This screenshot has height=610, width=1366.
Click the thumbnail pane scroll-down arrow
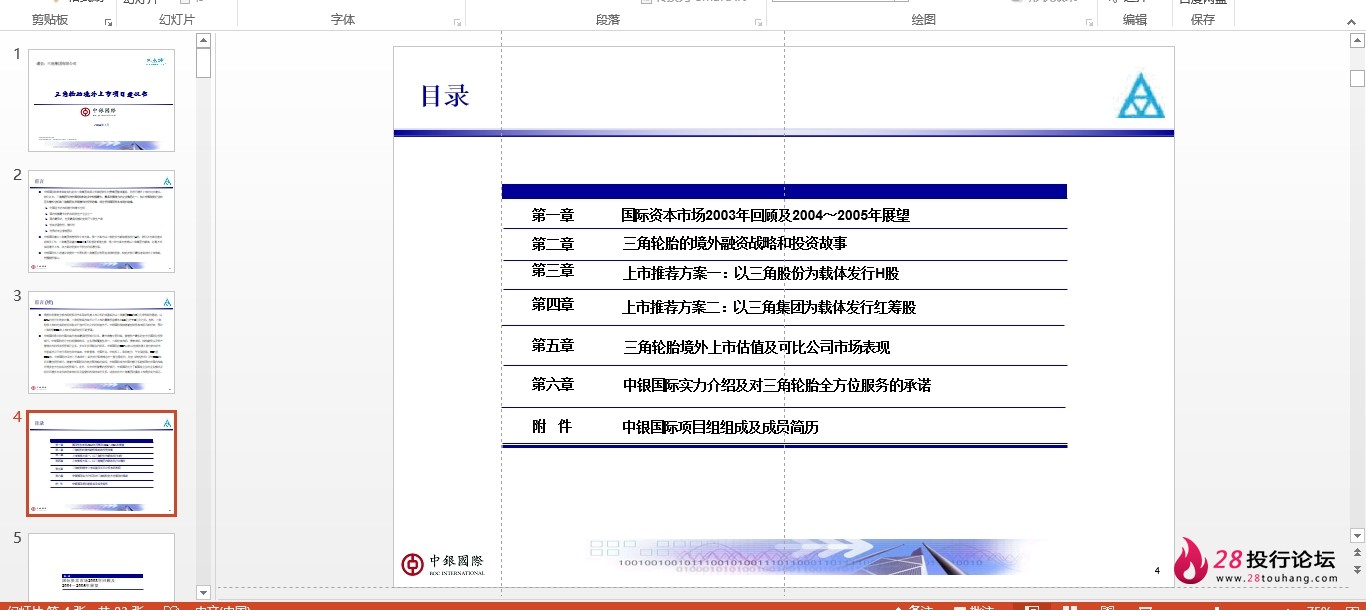coord(204,592)
